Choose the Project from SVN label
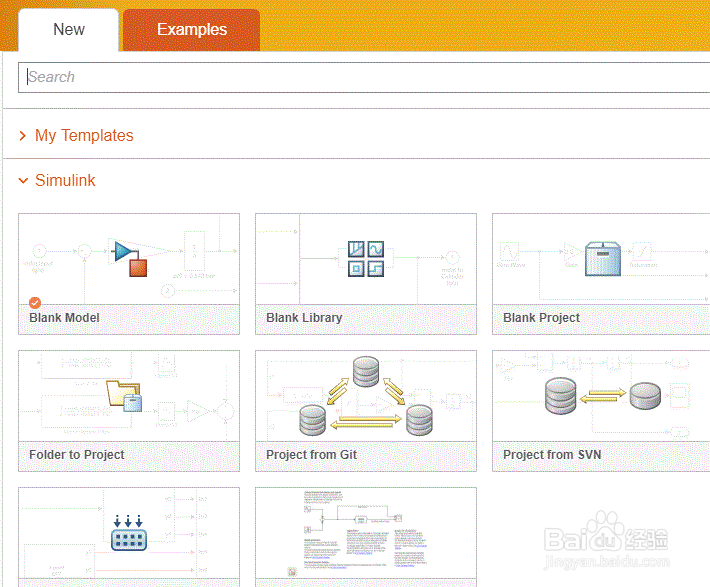This screenshot has width=710, height=587. click(x=552, y=455)
